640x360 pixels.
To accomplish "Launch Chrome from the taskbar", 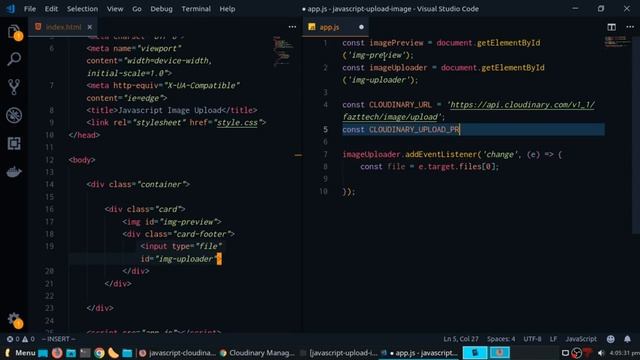I will 99,353.
